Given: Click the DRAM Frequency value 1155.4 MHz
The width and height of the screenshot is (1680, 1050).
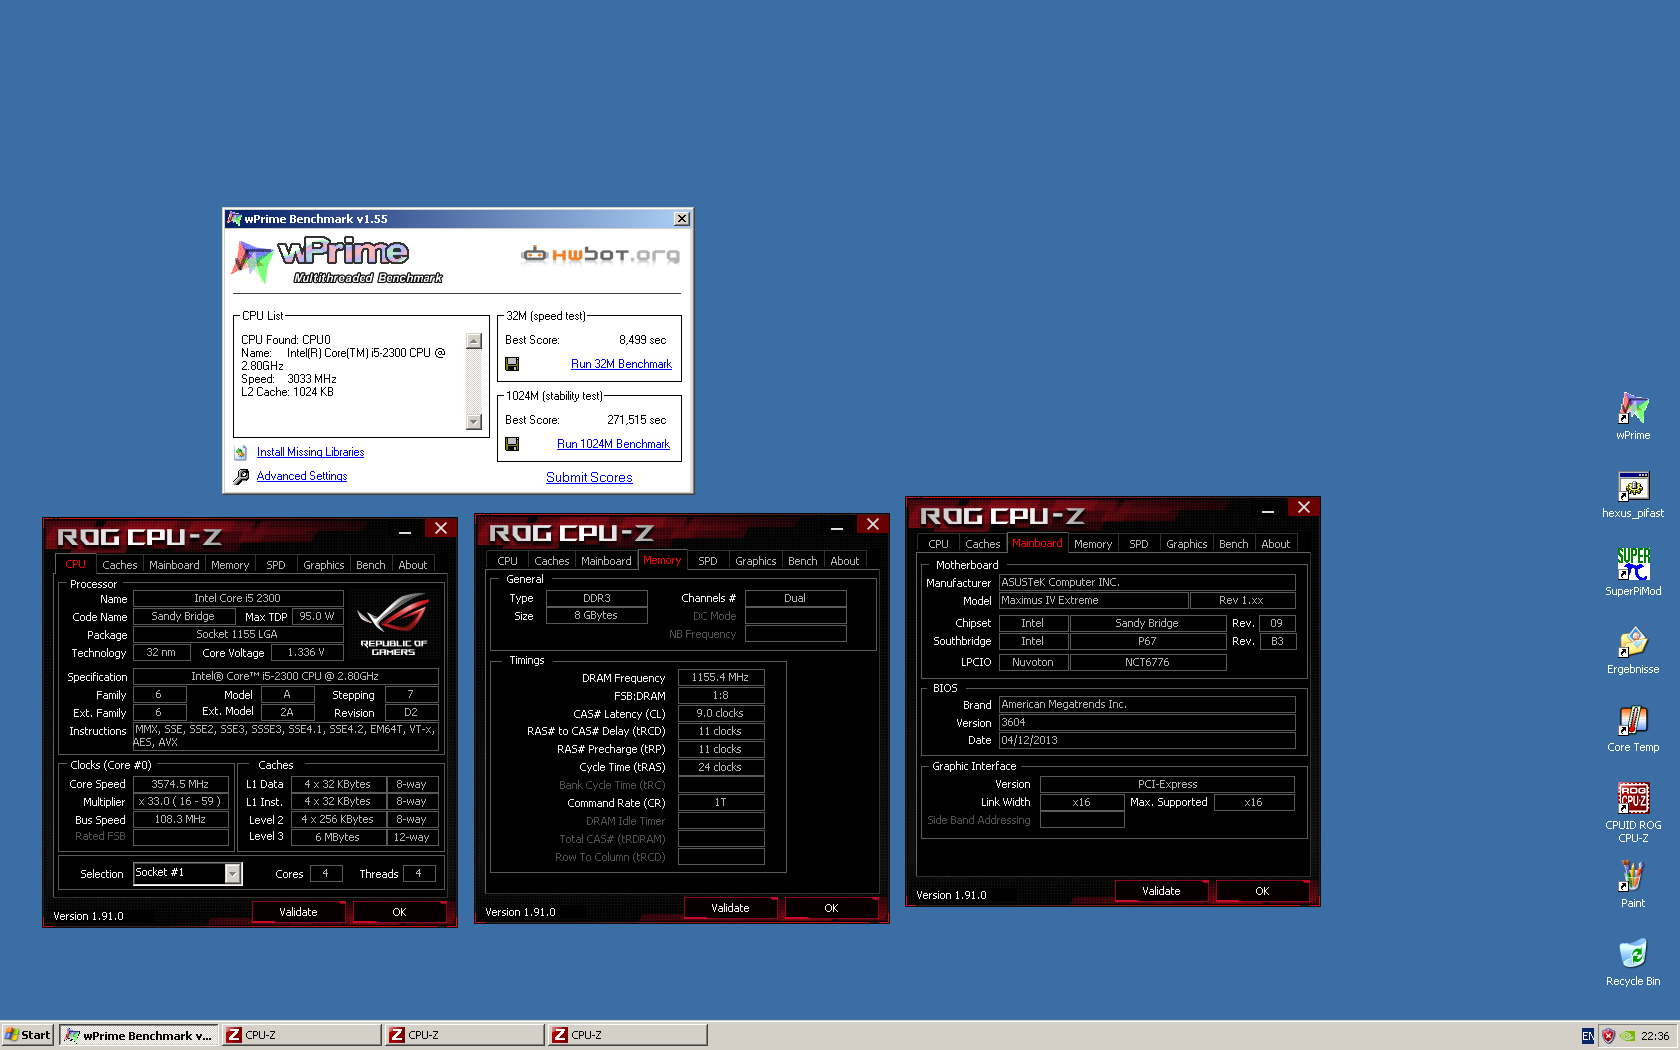Looking at the screenshot, I should click(721, 677).
